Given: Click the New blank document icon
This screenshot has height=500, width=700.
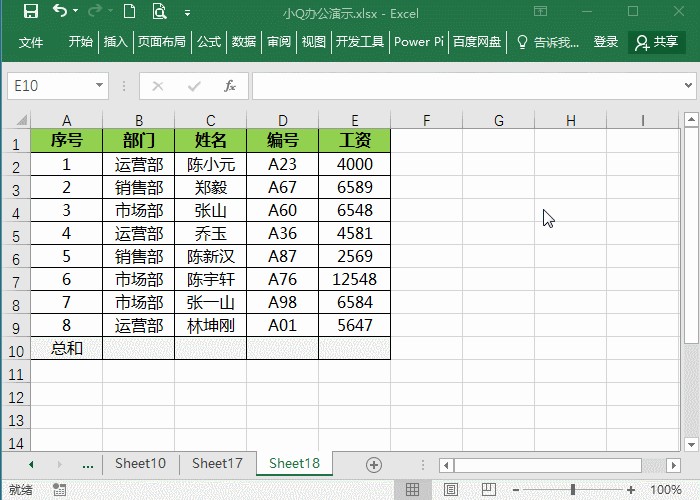Looking at the screenshot, I should (x=129, y=12).
